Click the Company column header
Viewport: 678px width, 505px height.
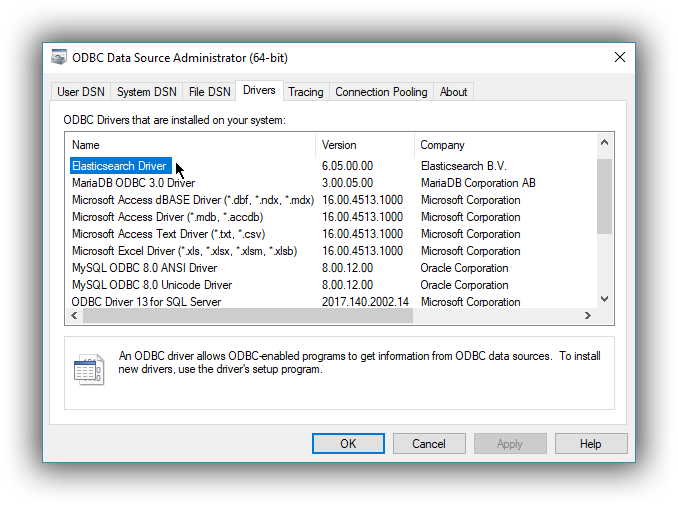click(x=505, y=145)
